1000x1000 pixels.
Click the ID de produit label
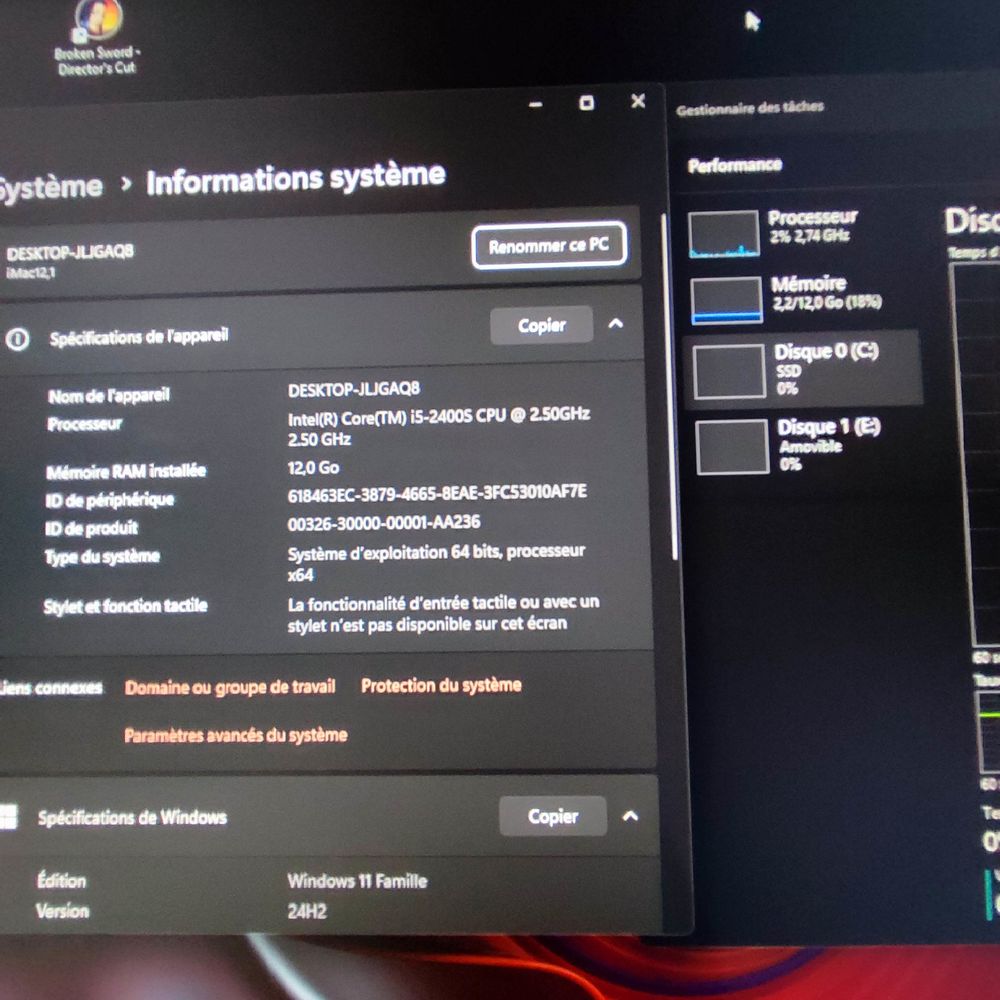[91, 528]
